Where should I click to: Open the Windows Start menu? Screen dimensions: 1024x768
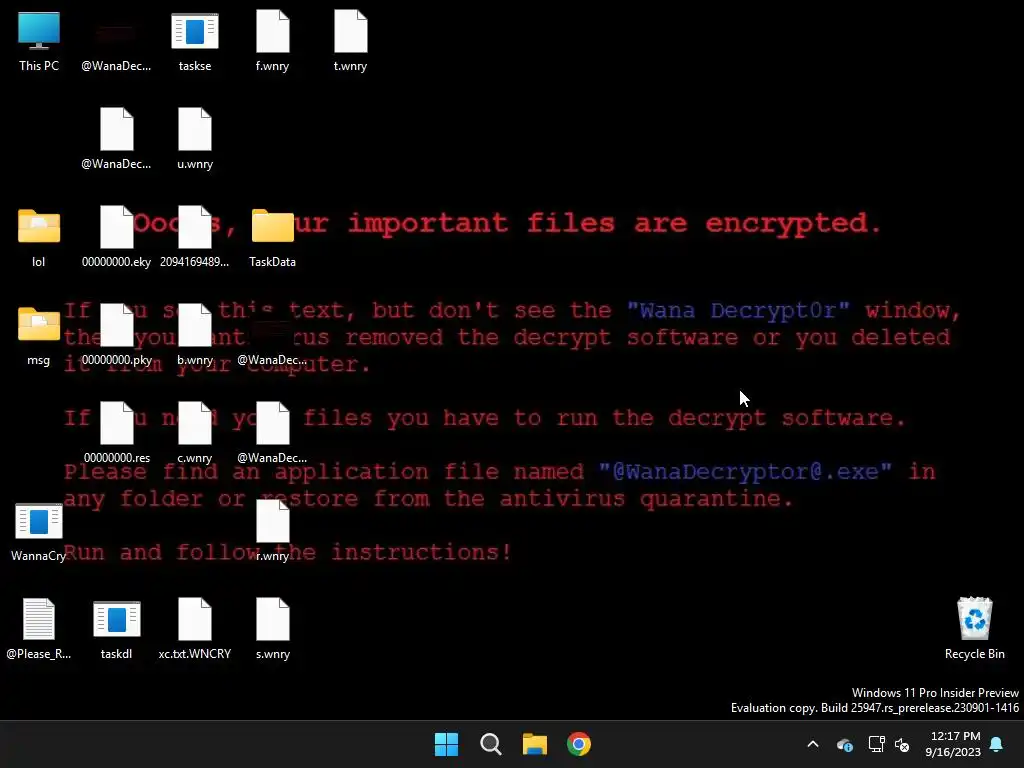(447, 744)
